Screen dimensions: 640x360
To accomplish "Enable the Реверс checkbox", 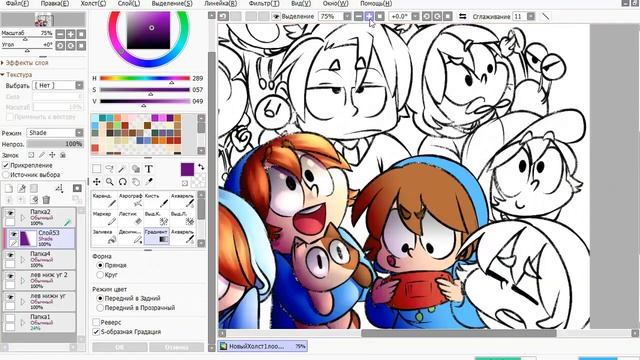I will pos(96,322).
